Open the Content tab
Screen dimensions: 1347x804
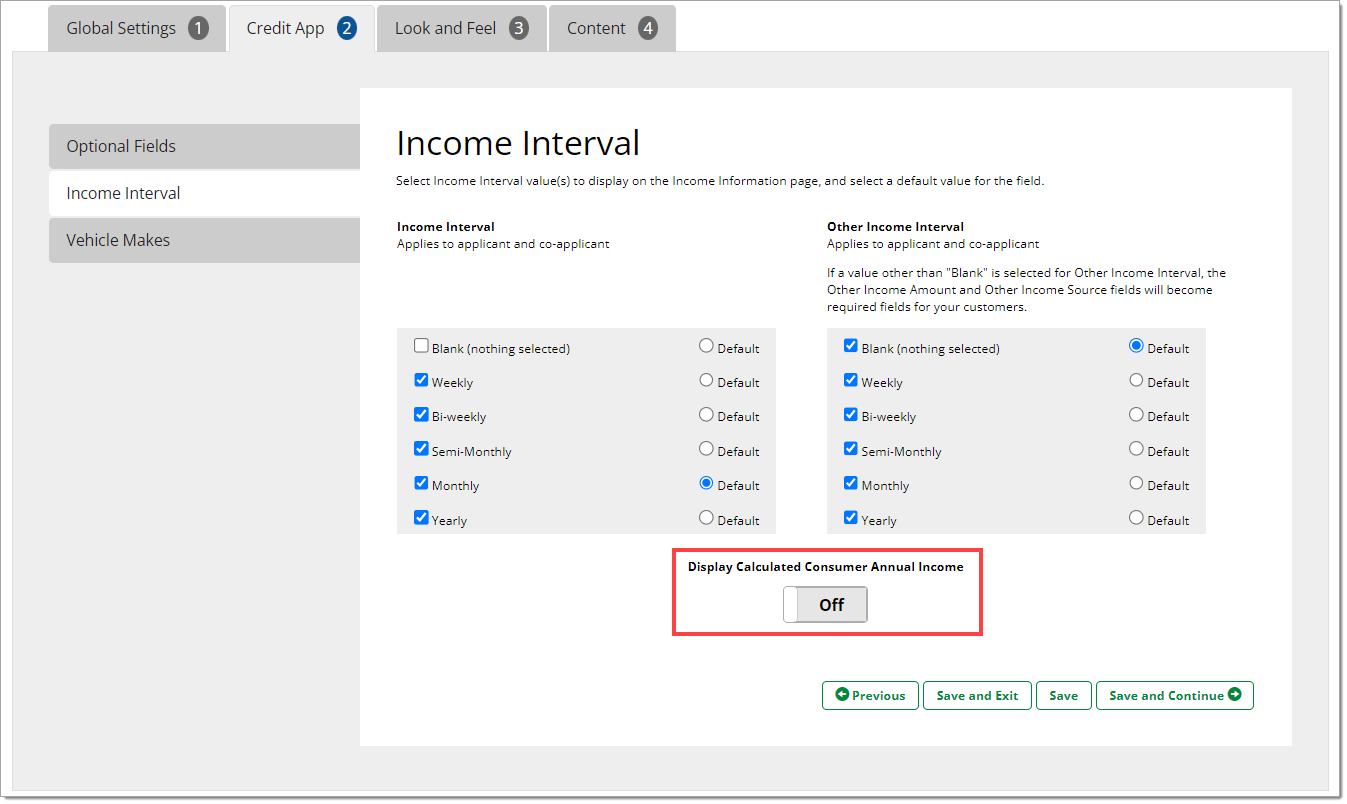coord(612,28)
